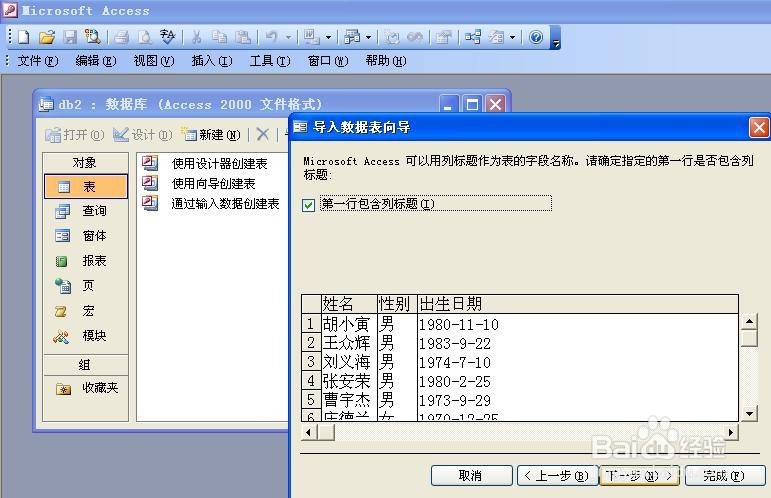
Task: Open the 收藏夹 favorites group
Action: pos(86,388)
